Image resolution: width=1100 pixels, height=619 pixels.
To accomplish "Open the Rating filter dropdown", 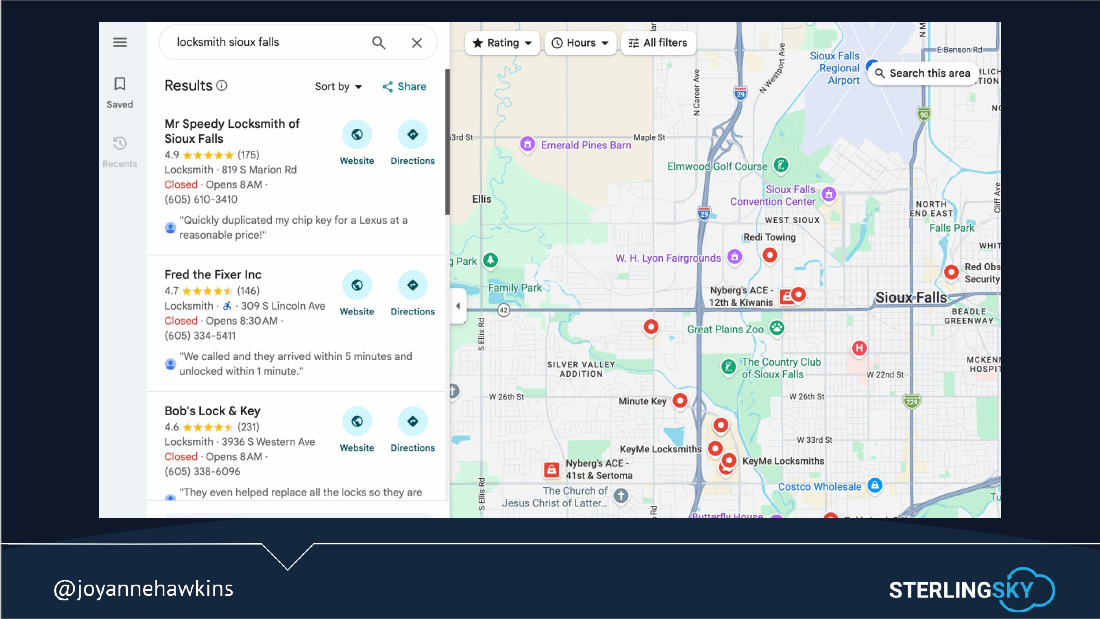I will click(502, 43).
